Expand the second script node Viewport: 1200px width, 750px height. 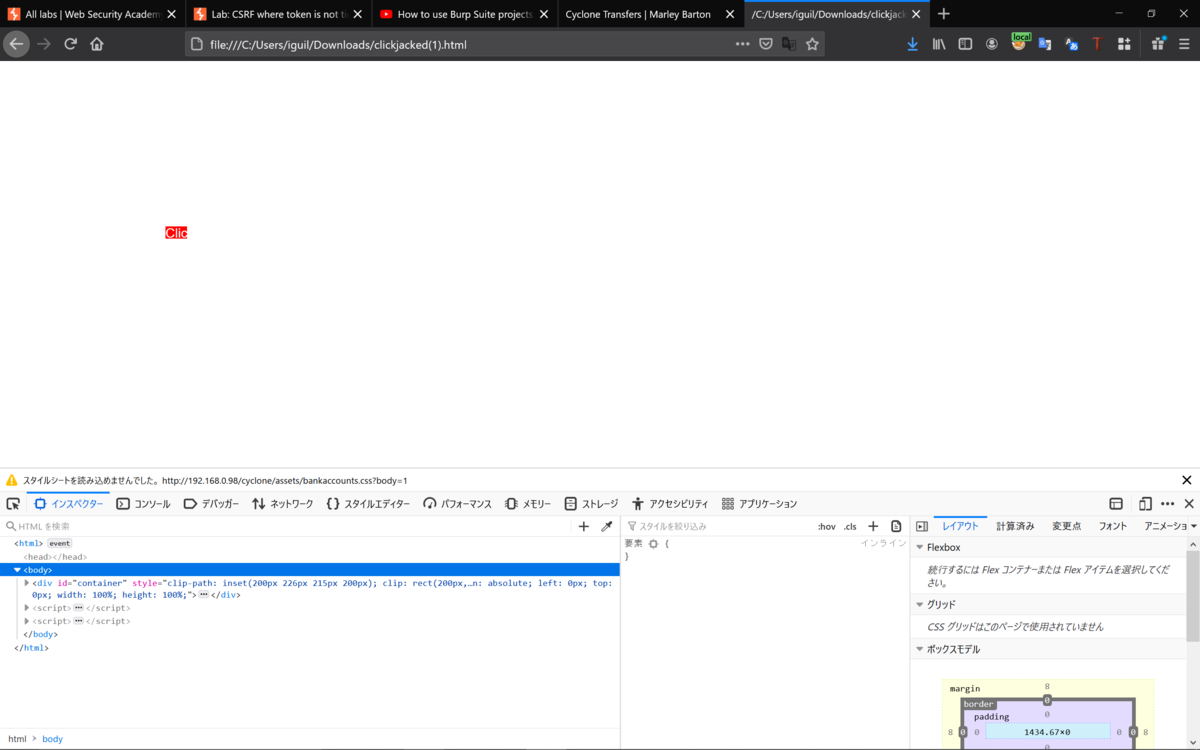[x=27, y=620]
